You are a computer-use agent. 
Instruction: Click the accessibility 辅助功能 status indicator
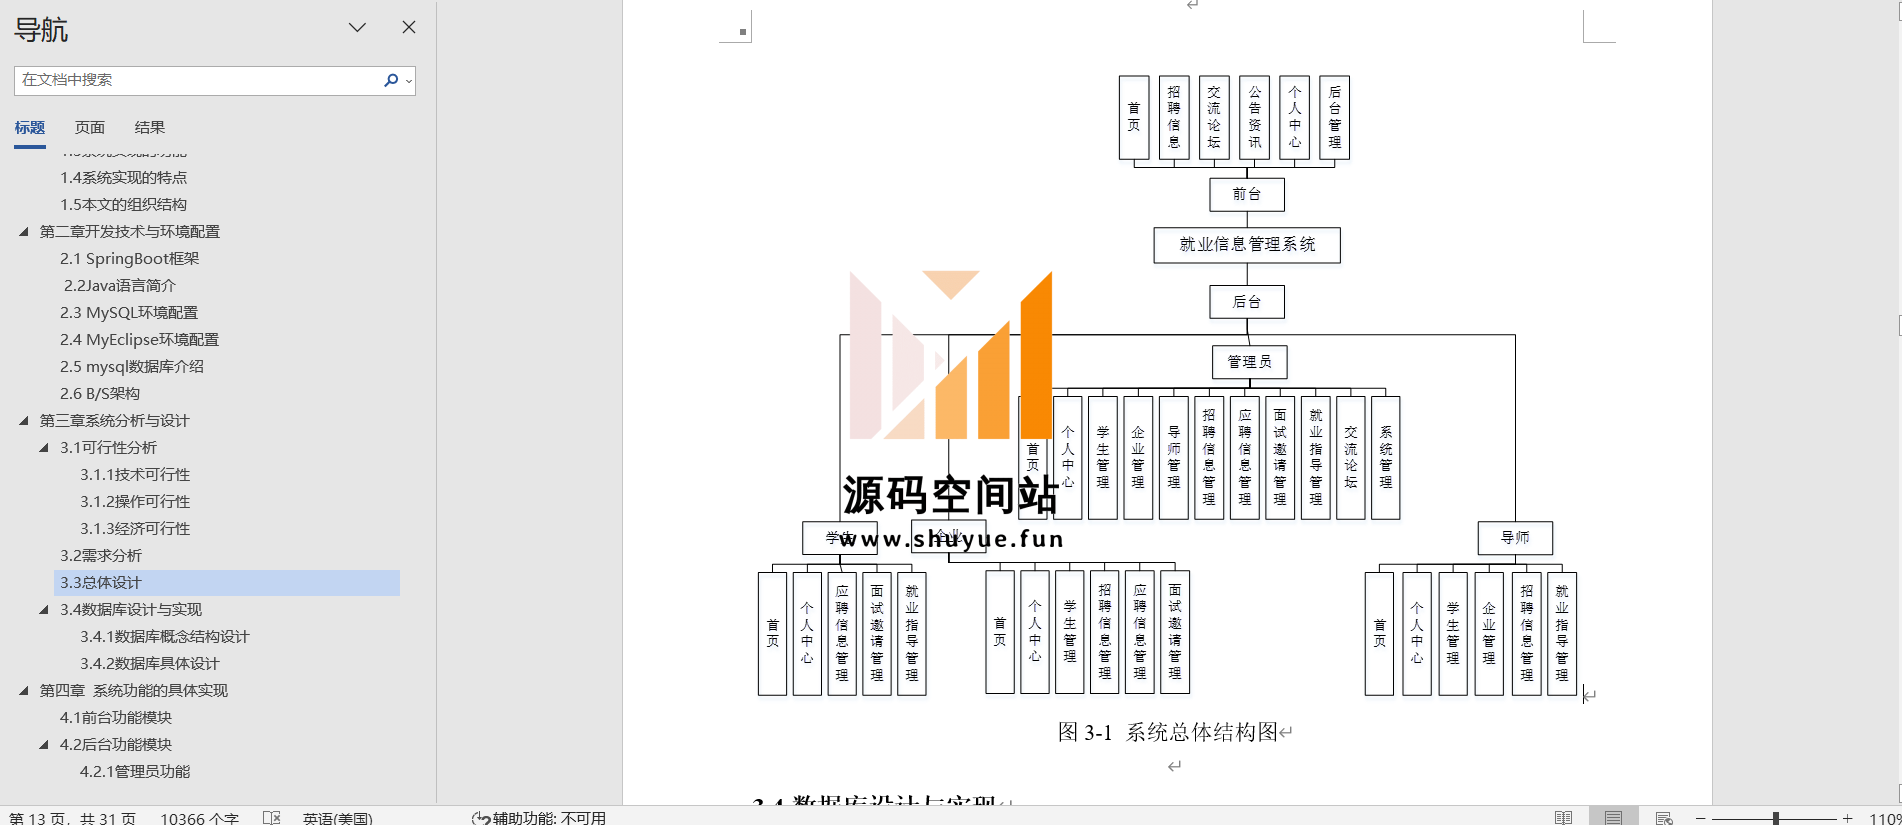pyautogui.click(x=539, y=817)
